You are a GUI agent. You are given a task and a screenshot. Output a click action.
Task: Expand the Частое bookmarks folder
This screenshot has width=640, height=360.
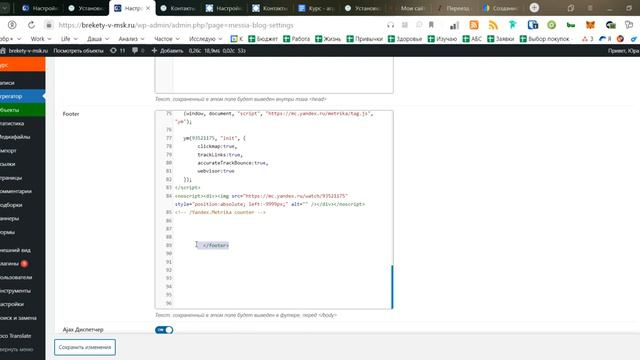point(167,39)
